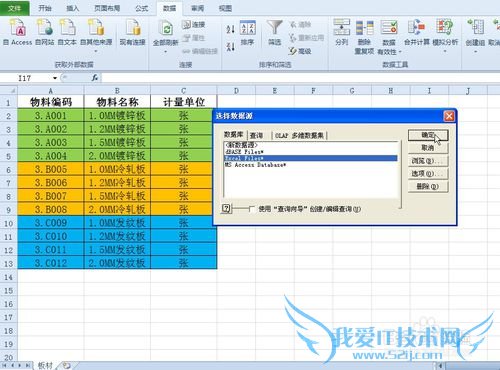Screen dimensions: 500x370
Task: Click Cancel (取消) button in dialog
Action: (x=428, y=148)
